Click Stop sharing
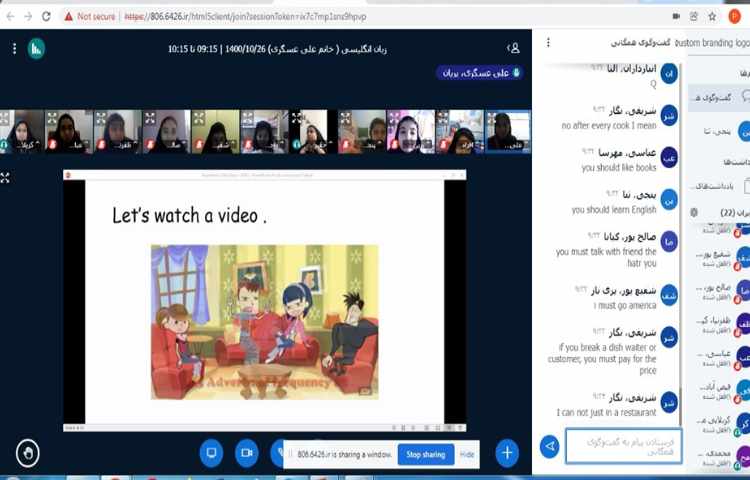Screen dimensions: 750x480 click(x=426, y=455)
